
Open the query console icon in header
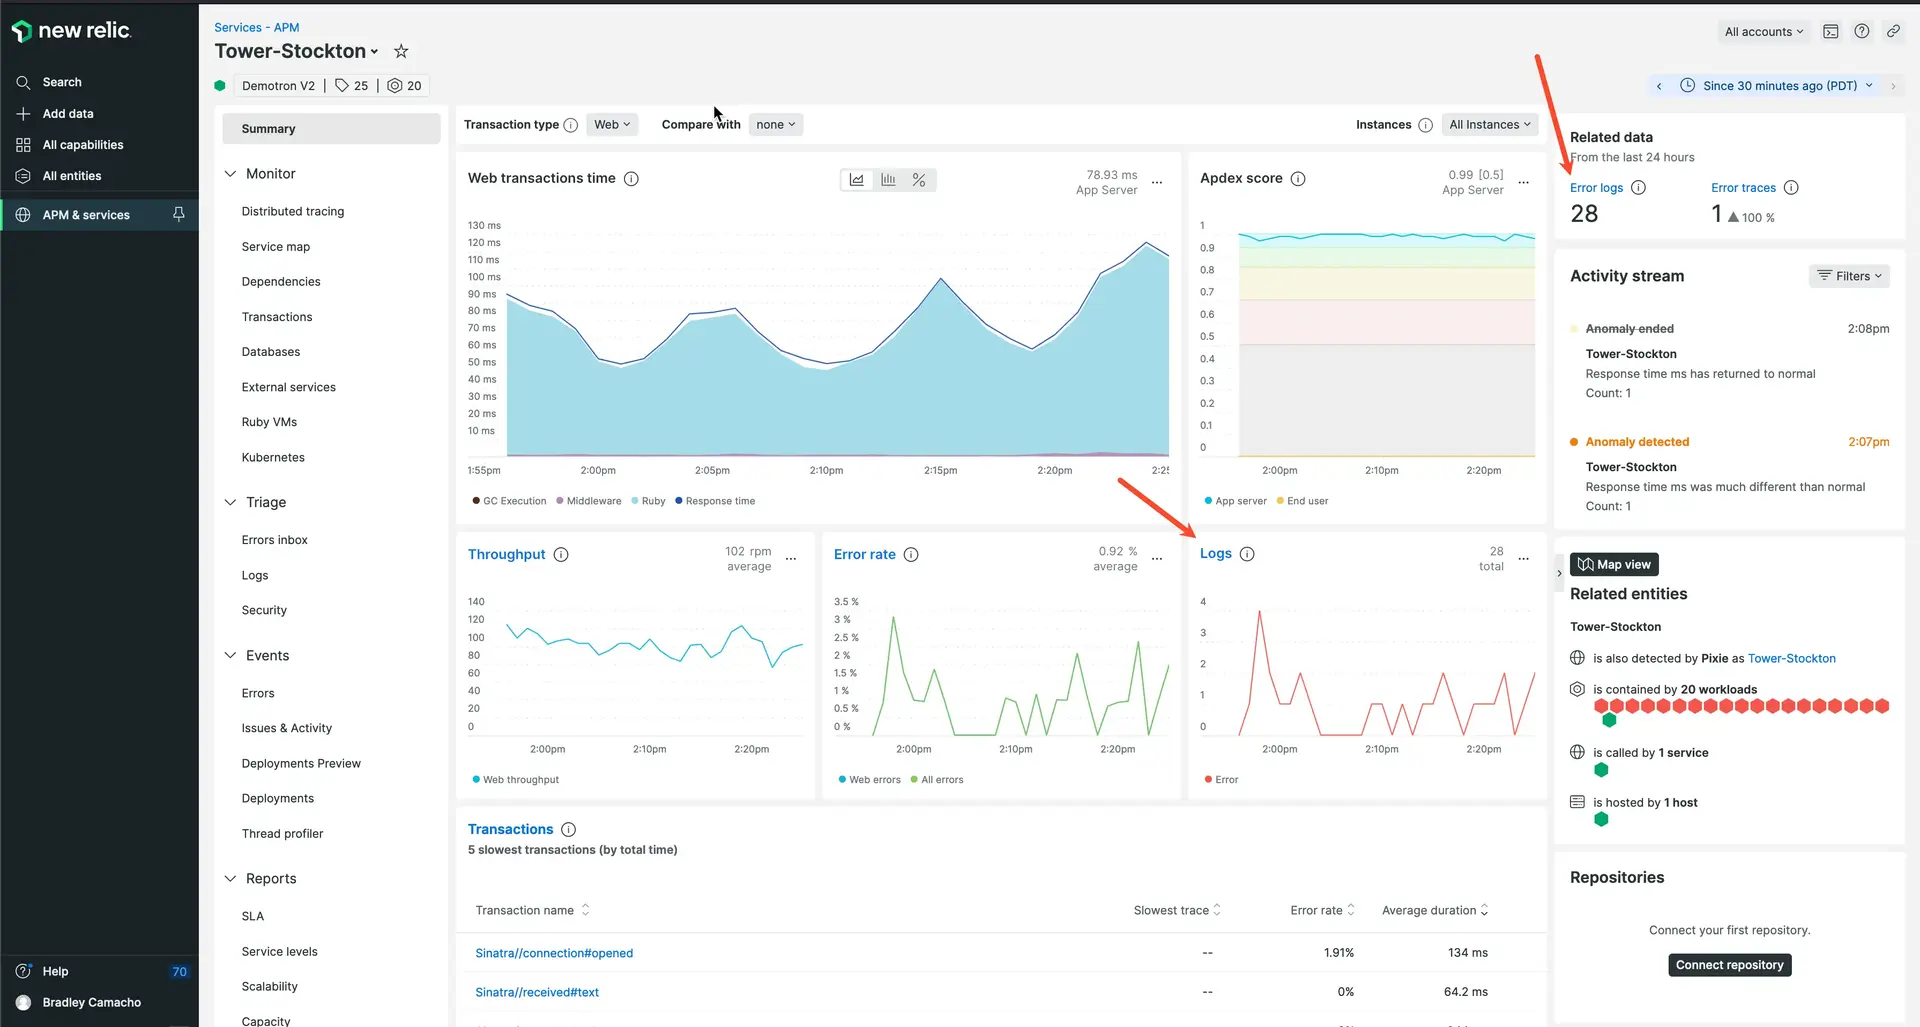pyautogui.click(x=1830, y=31)
